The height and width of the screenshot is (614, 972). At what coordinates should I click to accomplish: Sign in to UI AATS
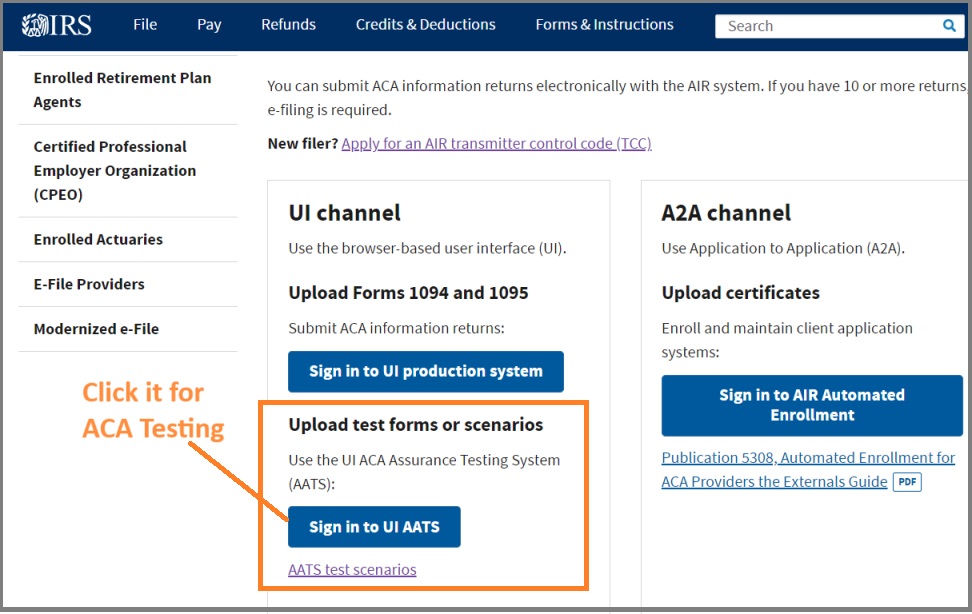pyautogui.click(x=374, y=527)
